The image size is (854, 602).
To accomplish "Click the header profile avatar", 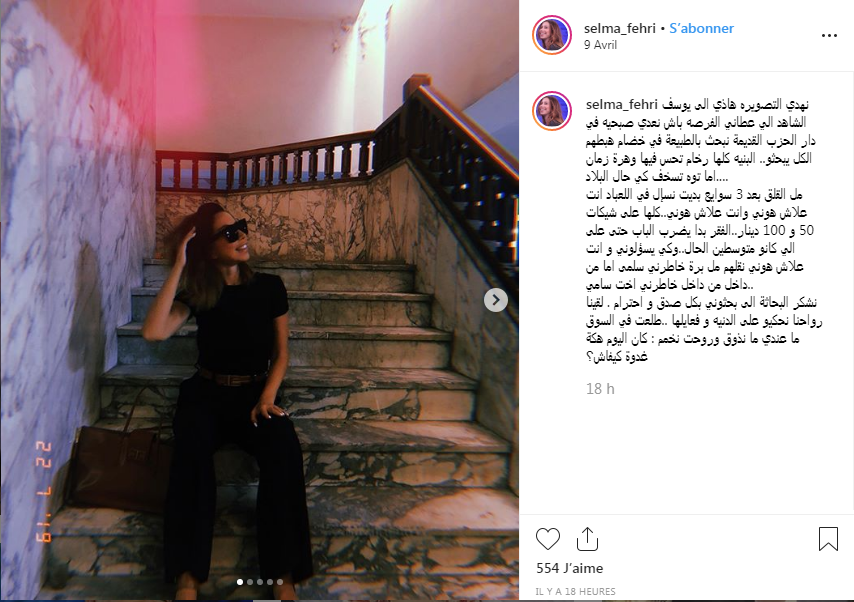I will point(552,35).
